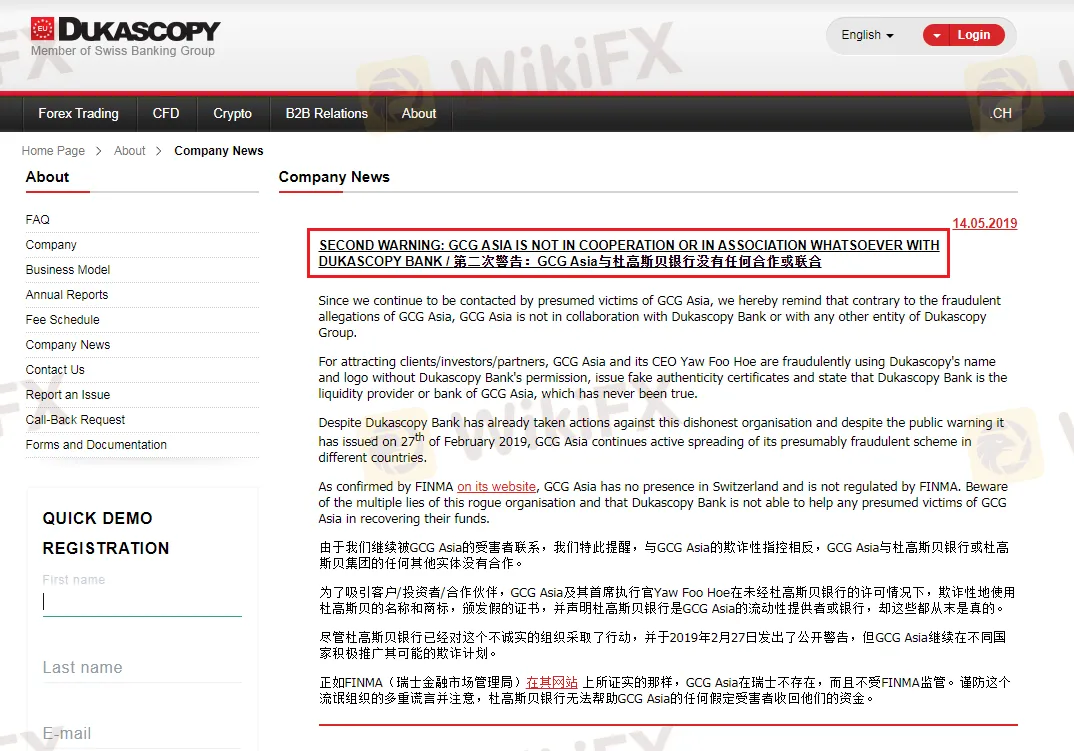This screenshot has height=751, width=1074.
Task: Open the B2B Relations menu
Action: pos(327,114)
